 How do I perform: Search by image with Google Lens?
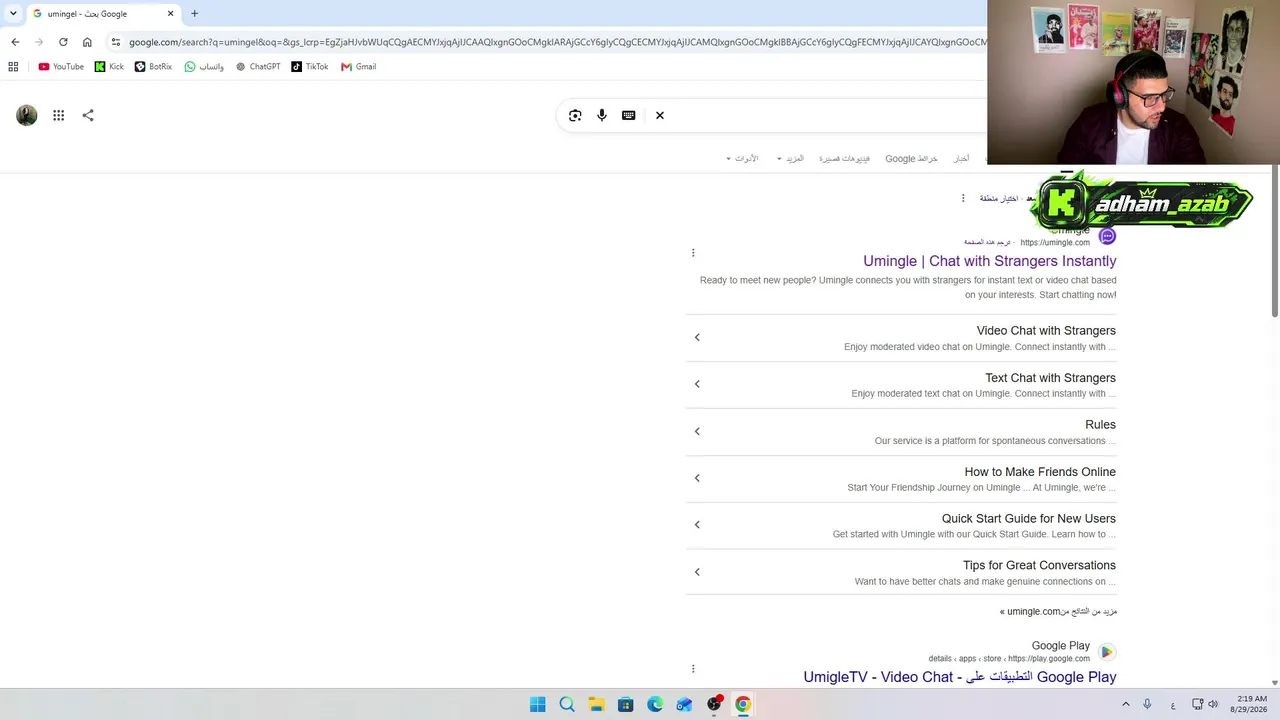point(575,116)
